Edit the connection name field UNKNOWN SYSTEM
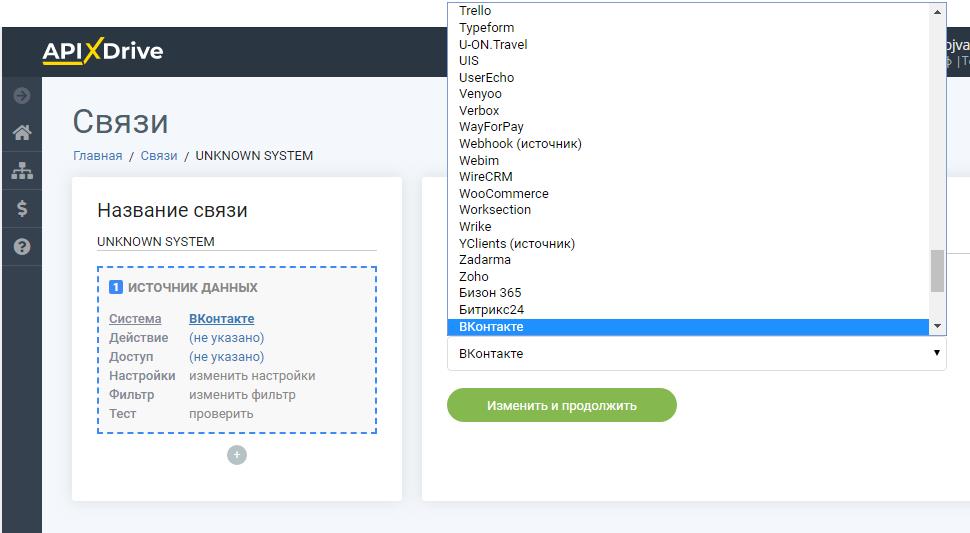The height and width of the screenshot is (533, 970). pos(236,242)
